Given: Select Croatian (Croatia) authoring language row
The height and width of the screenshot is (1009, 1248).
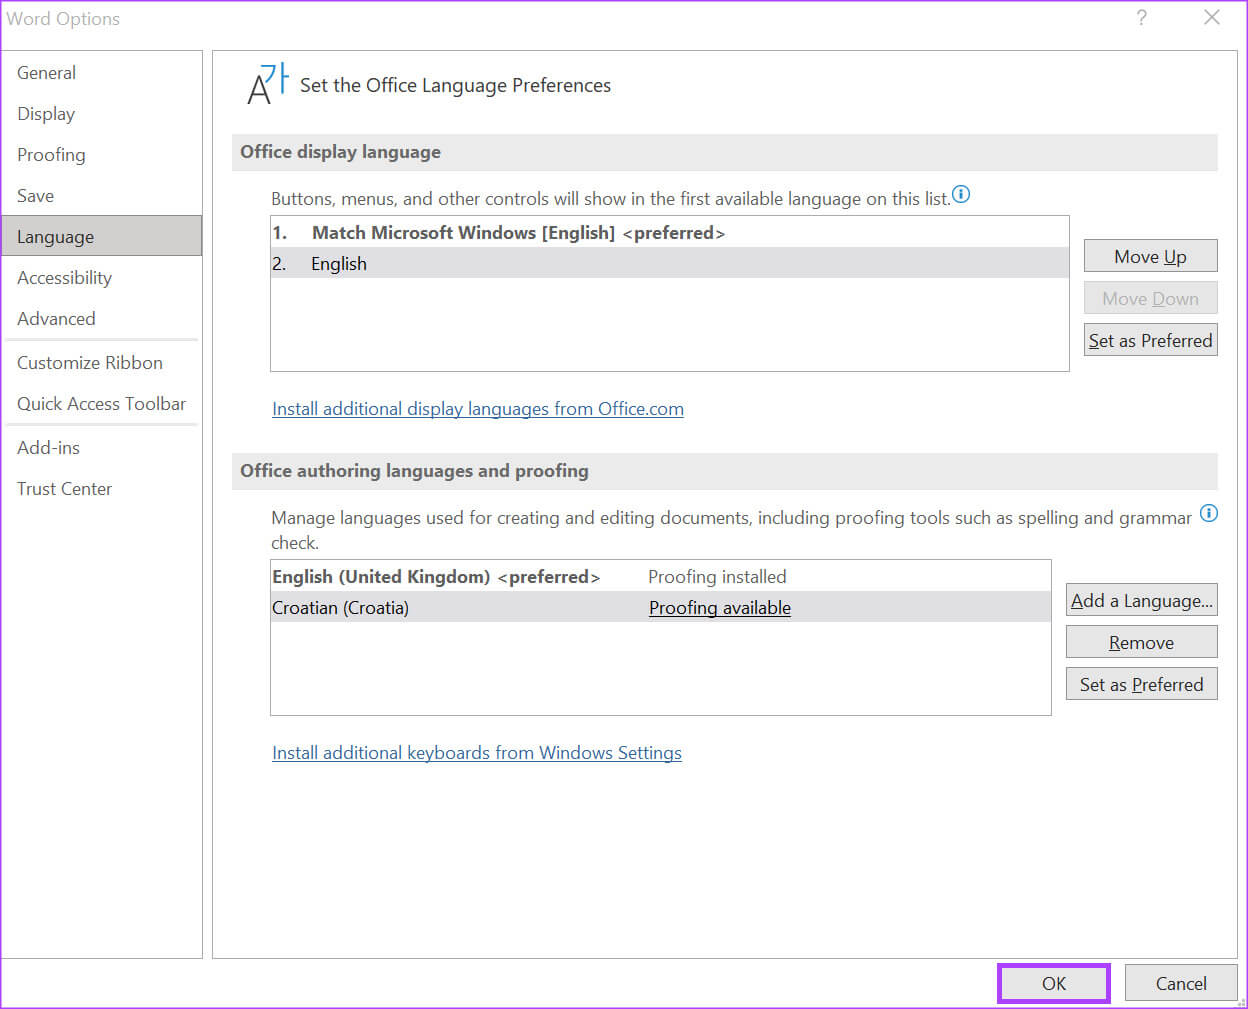Looking at the screenshot, I should (661, 607).
